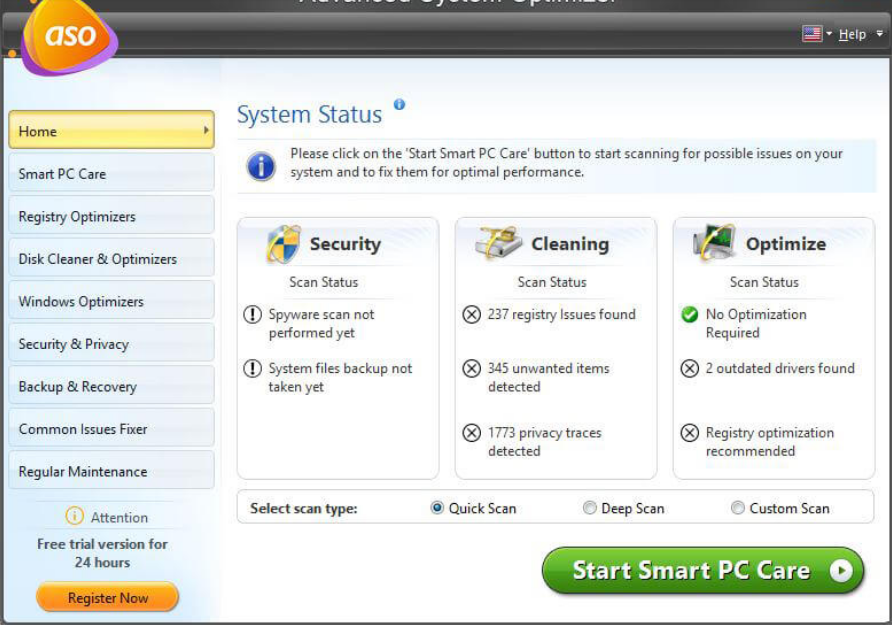Viewport: 892px width, 625px height.
Task: Click the System Status title
Action: tap(309, 114)
